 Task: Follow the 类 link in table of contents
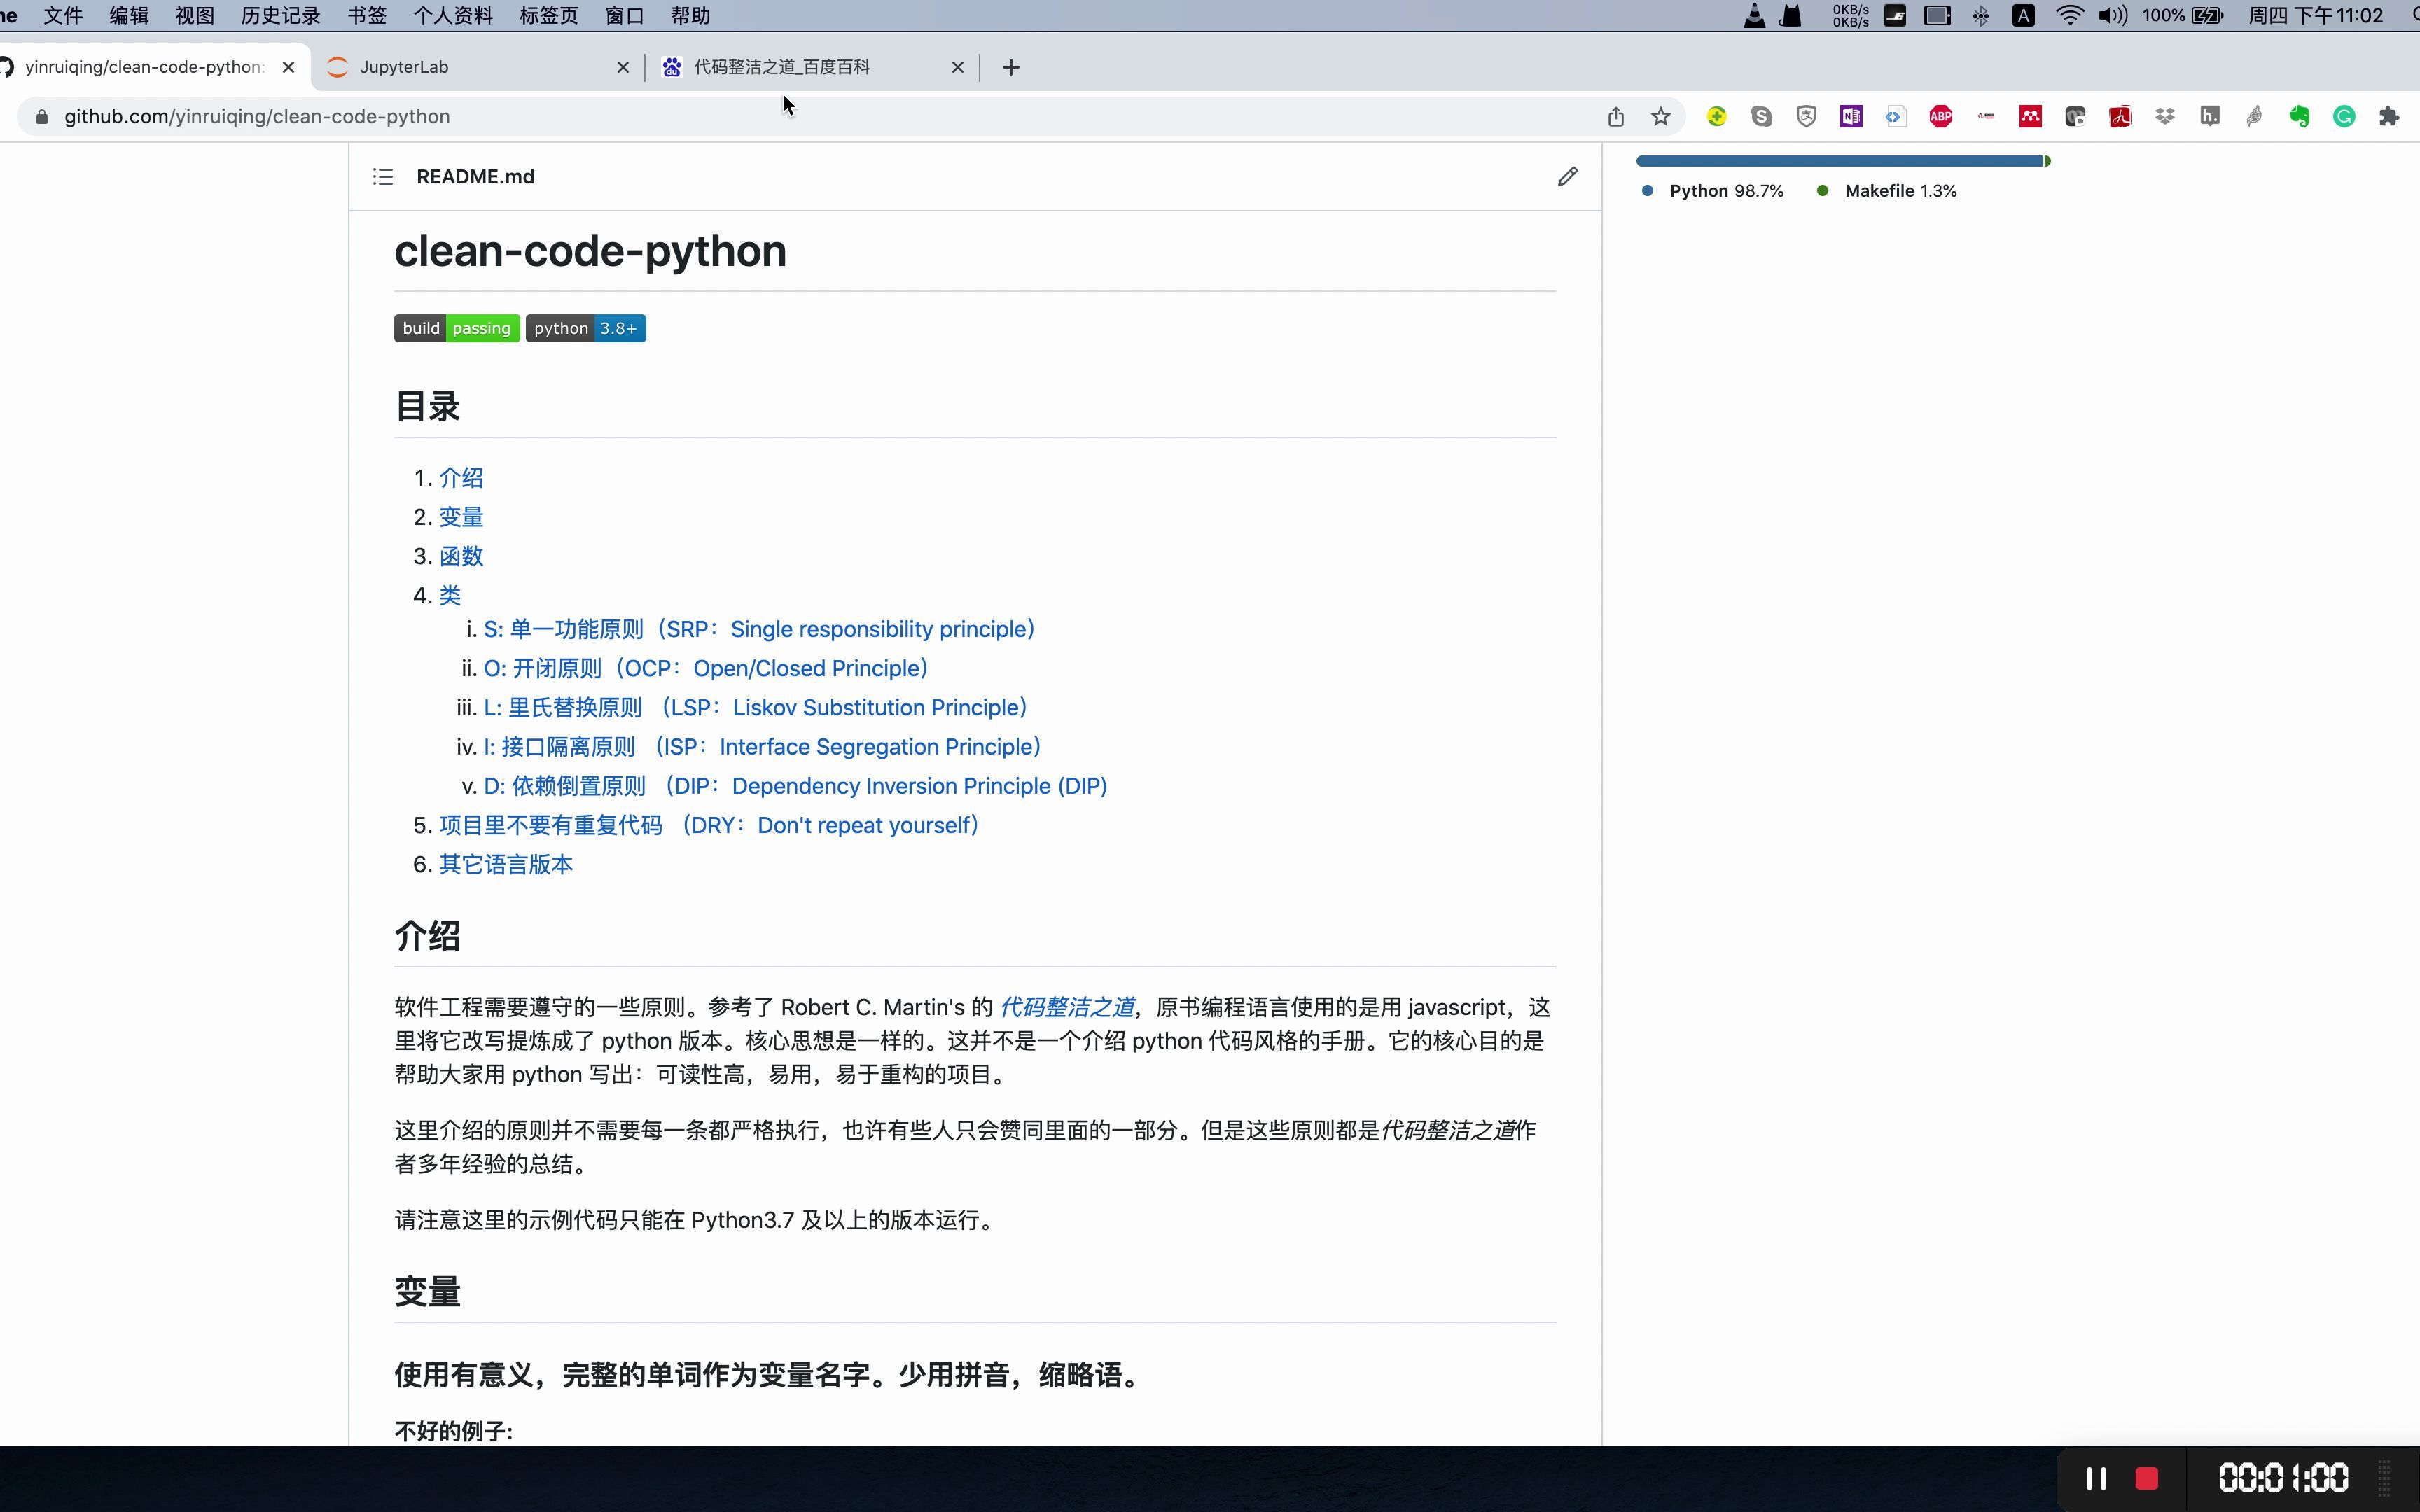pyautogui.click(x=450, y=596)
